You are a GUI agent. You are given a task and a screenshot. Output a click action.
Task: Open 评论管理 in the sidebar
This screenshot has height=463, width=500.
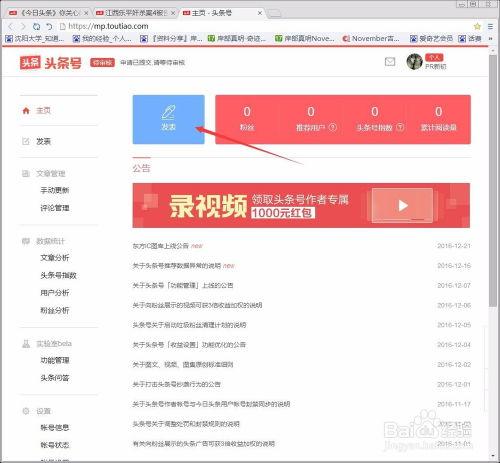click(x=55, y=208)
